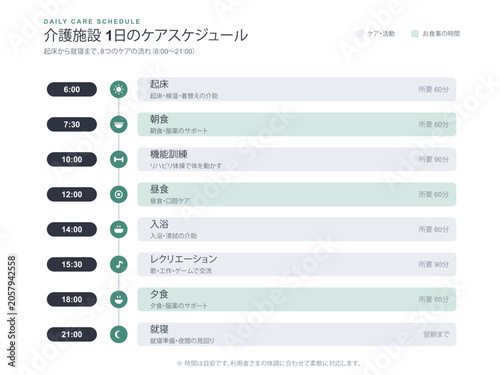Select the 10:00 time badge
Screen dimensions: 500x375
[72, 159]
